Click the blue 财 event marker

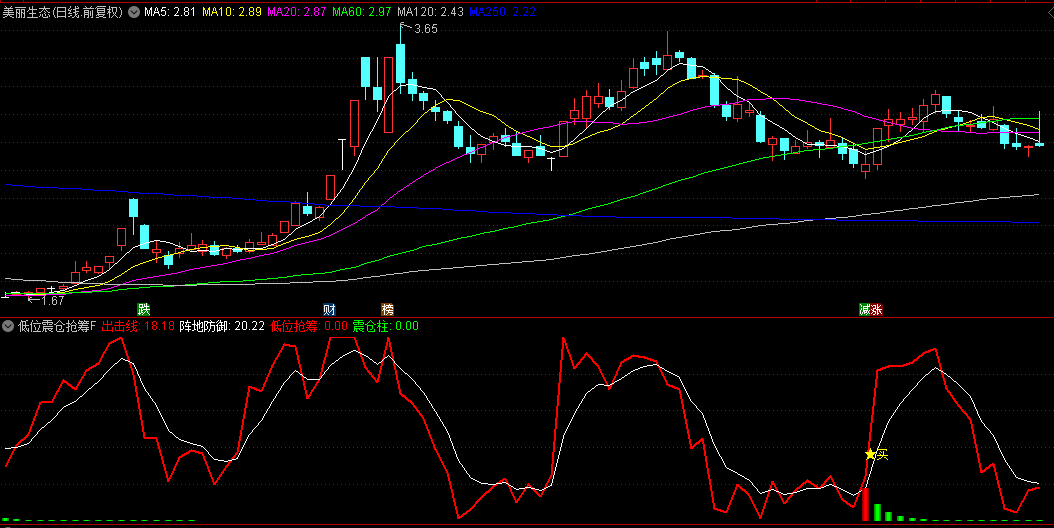coord(329,309)
